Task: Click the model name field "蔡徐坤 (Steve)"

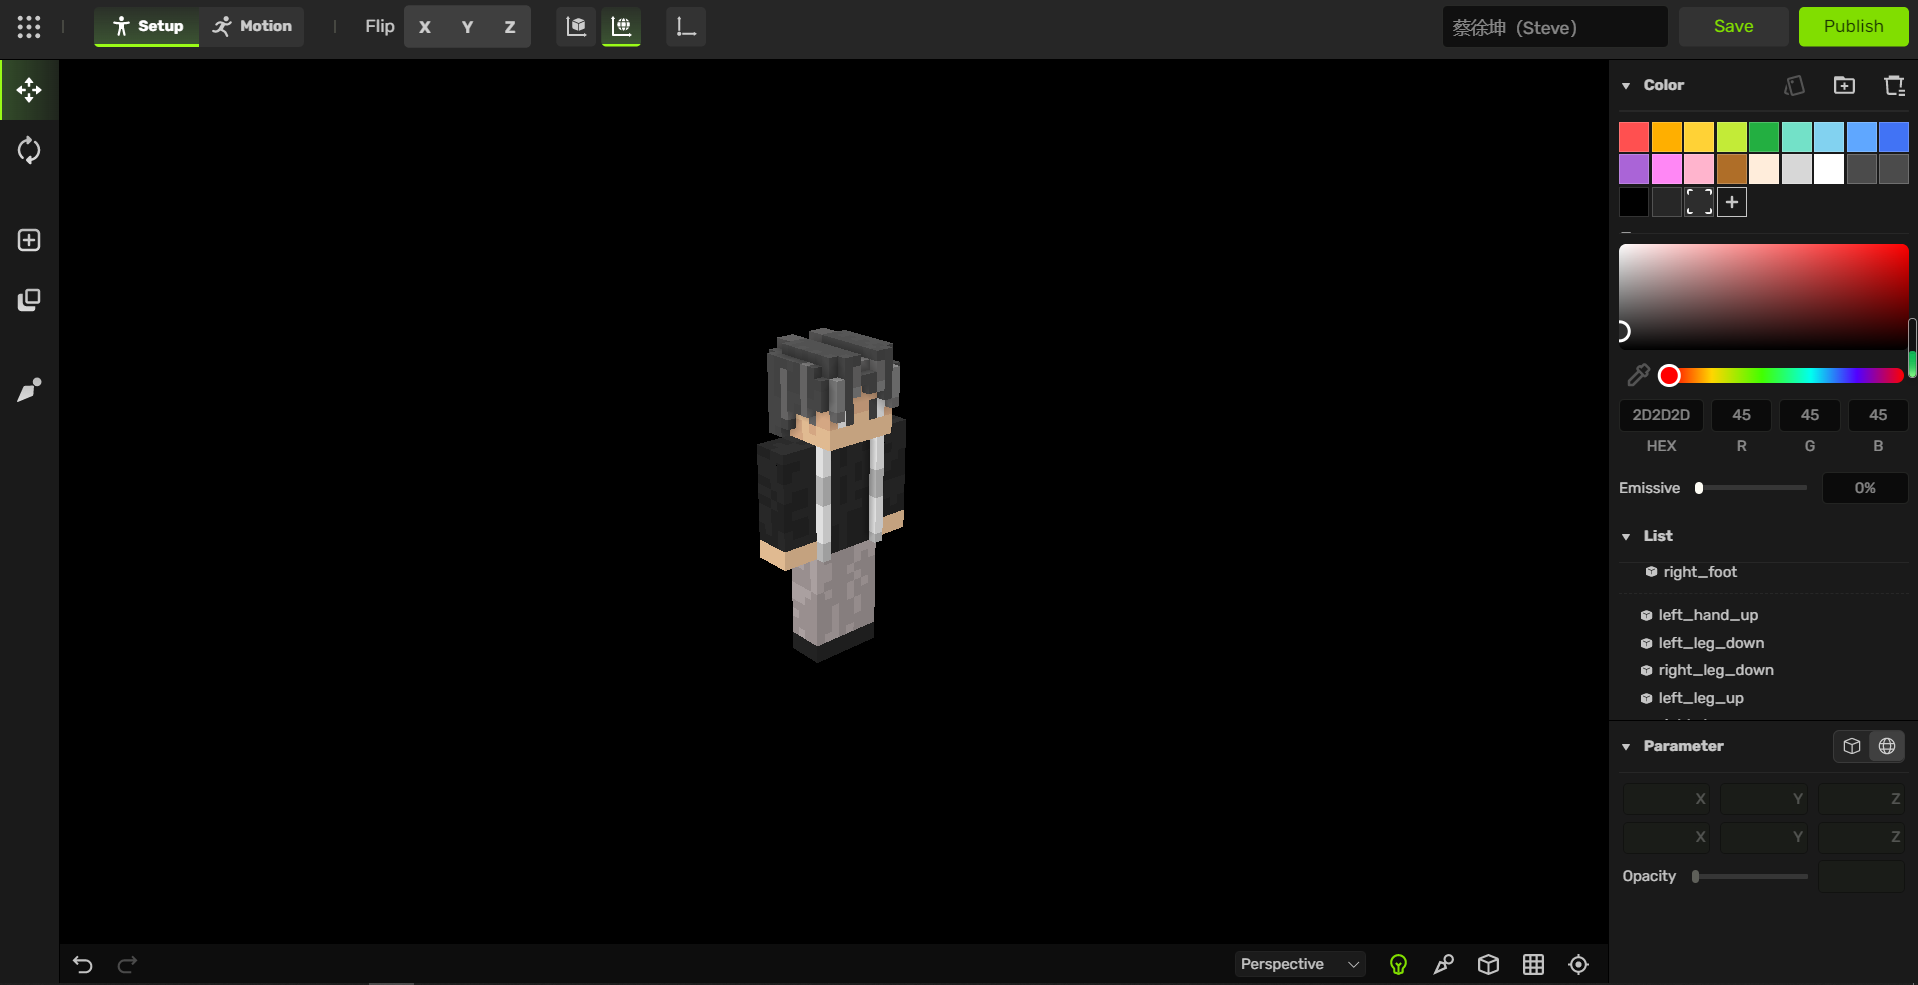Action: click(1555, 27)
